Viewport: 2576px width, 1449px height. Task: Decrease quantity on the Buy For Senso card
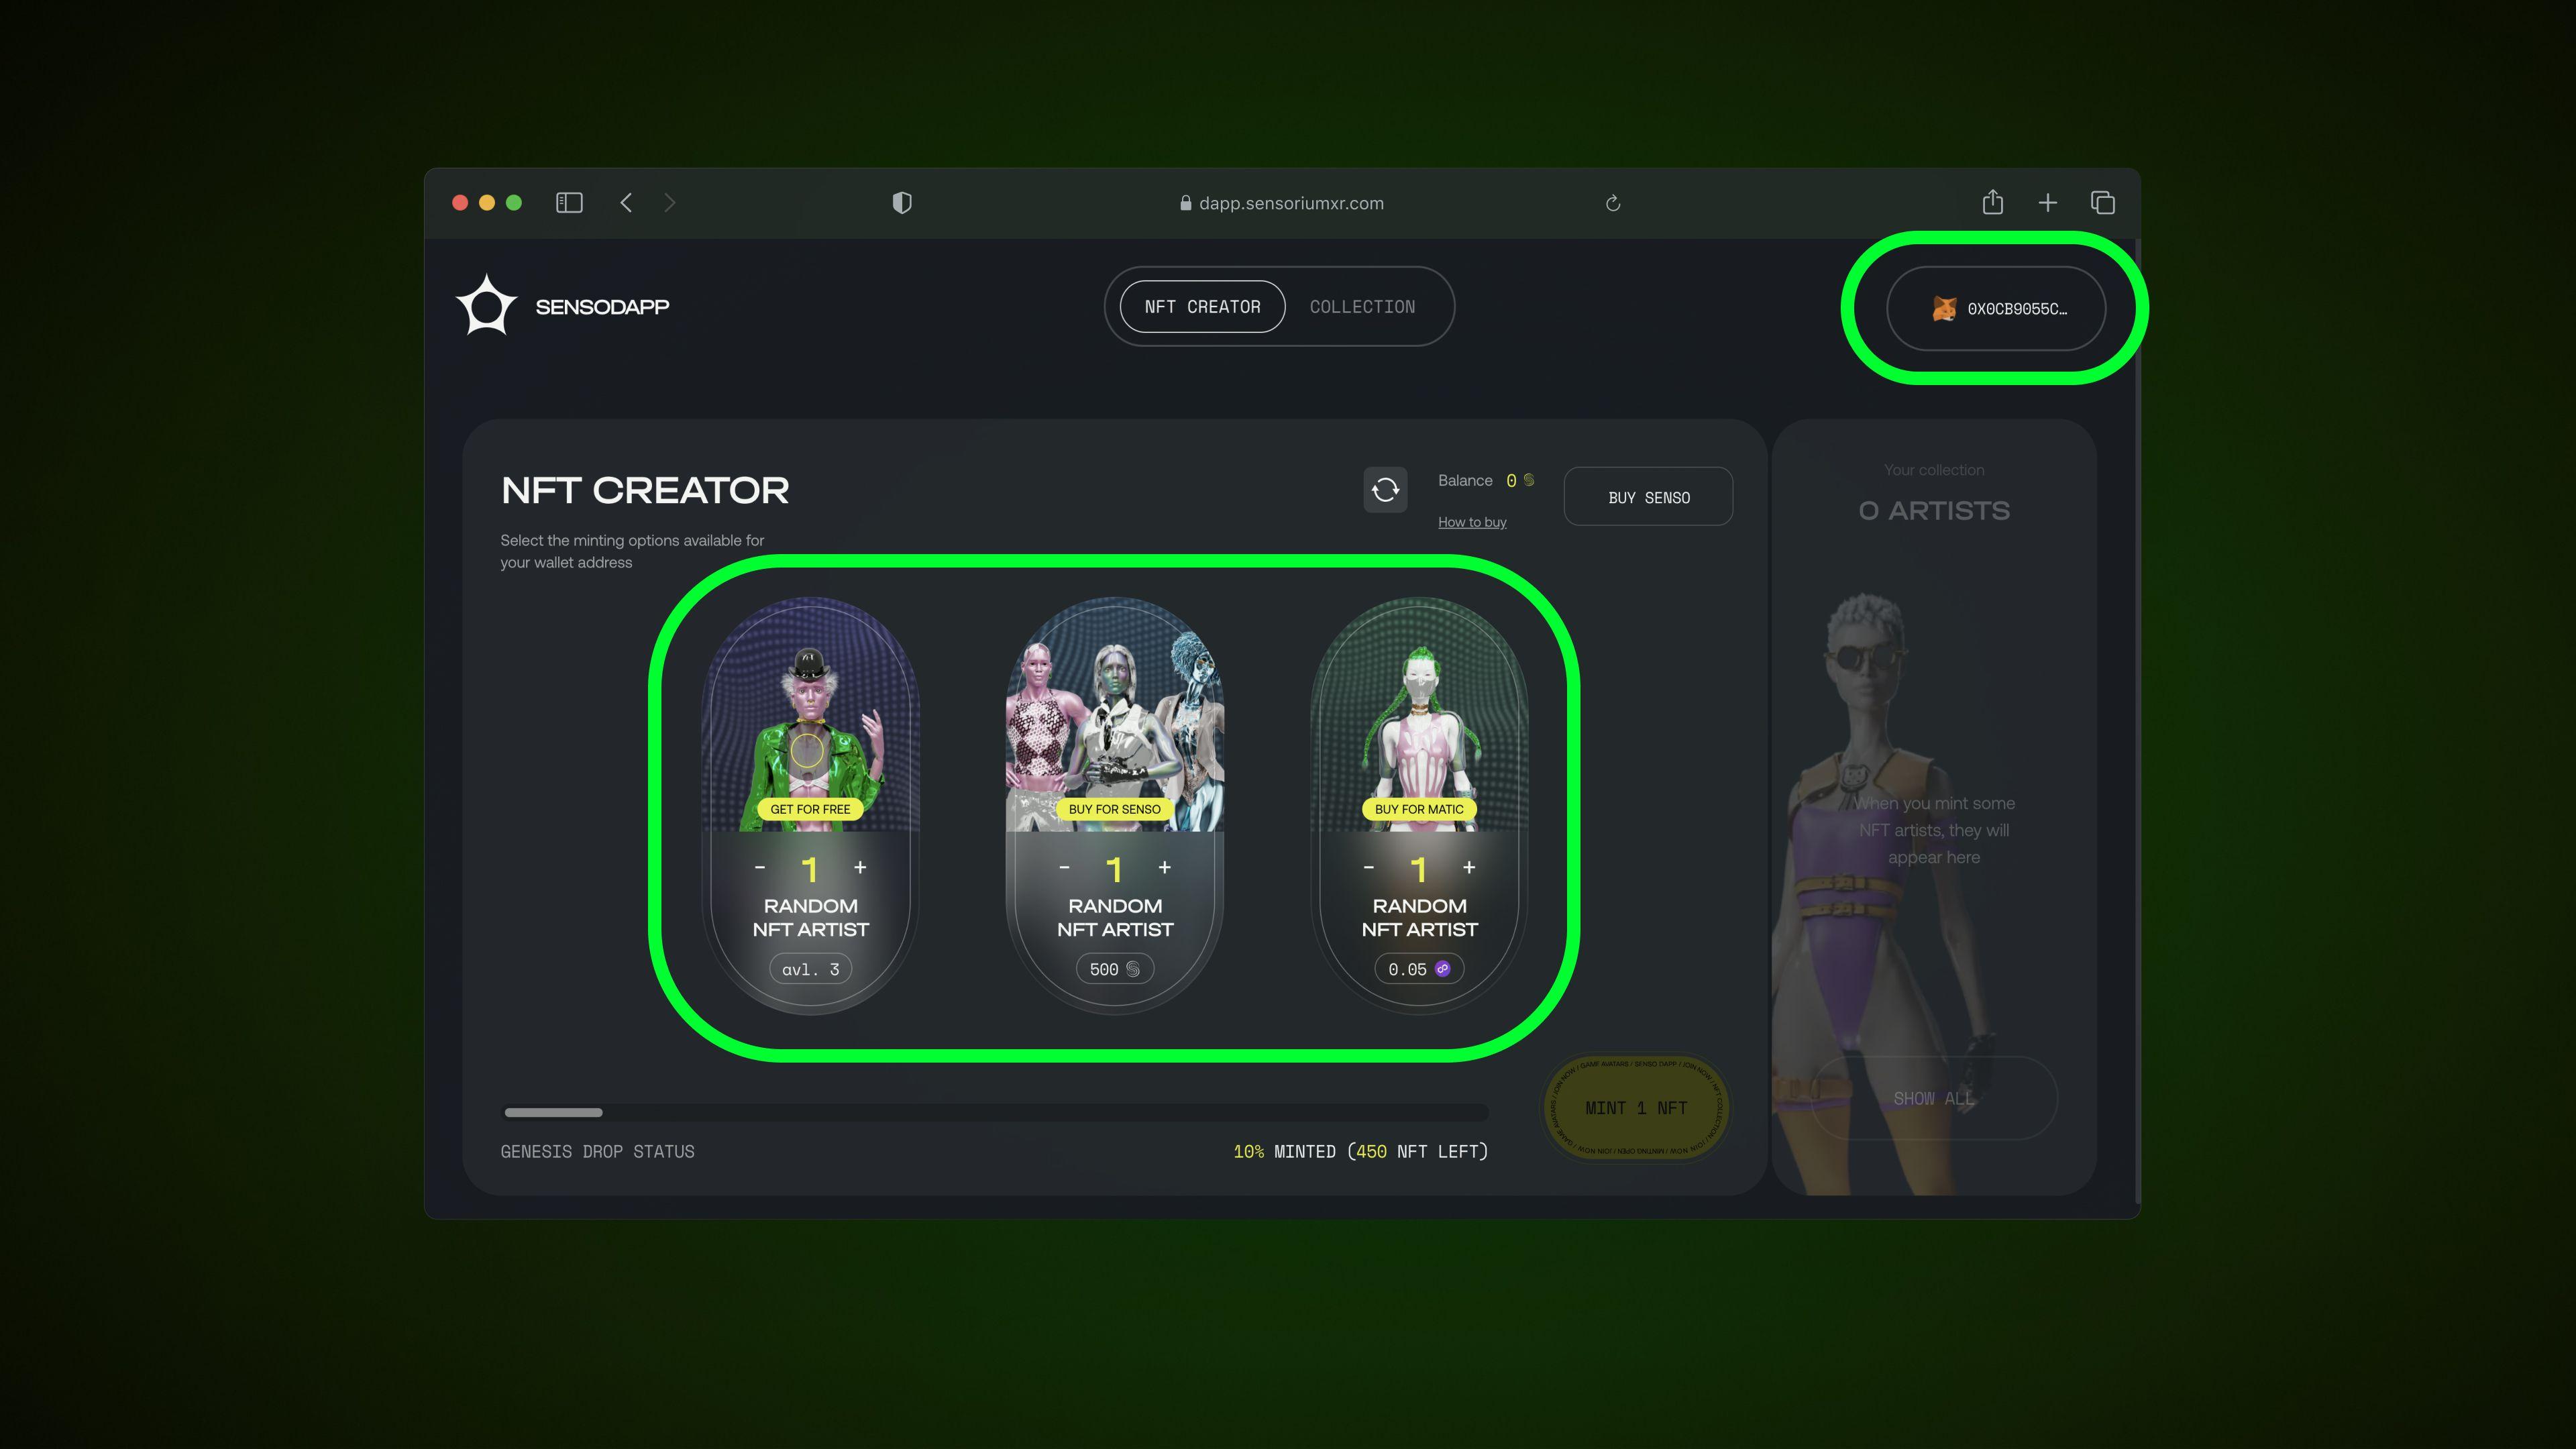click(x=1064, y=867)
